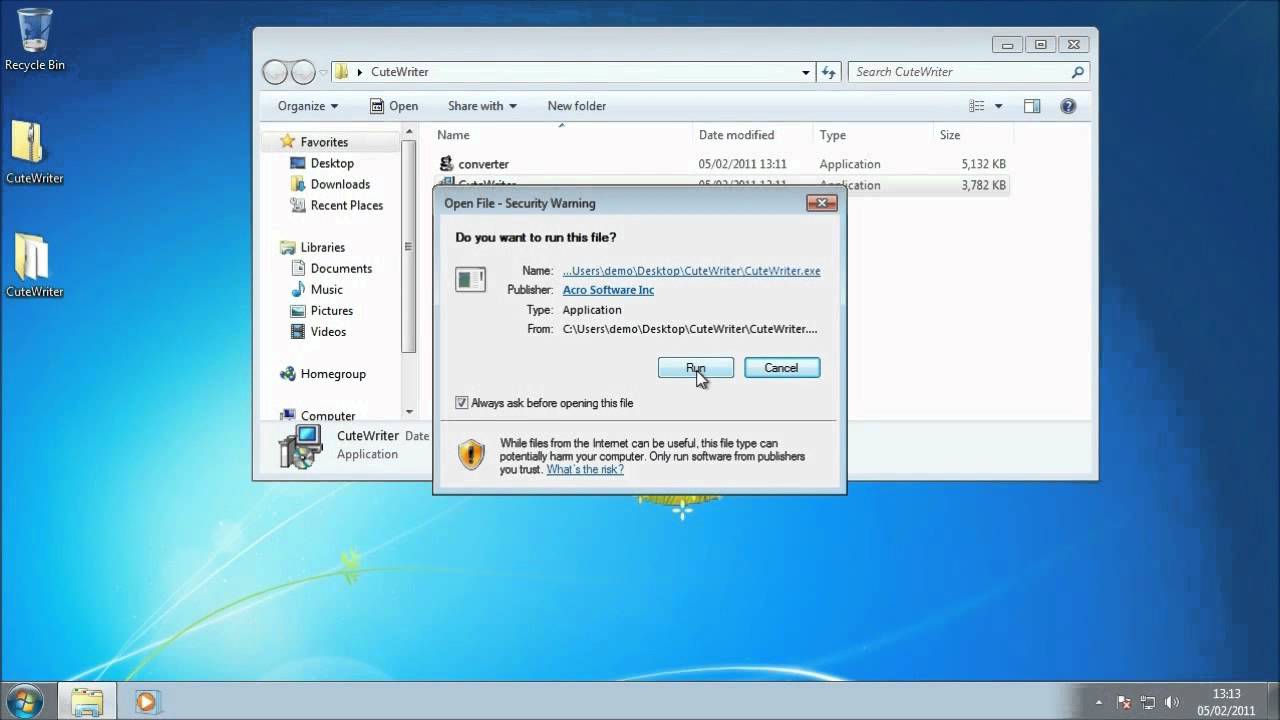Toggle Always ask before opening this file
The width and height of the screenshot is (1280, 720).
click(x=462, y=403)
